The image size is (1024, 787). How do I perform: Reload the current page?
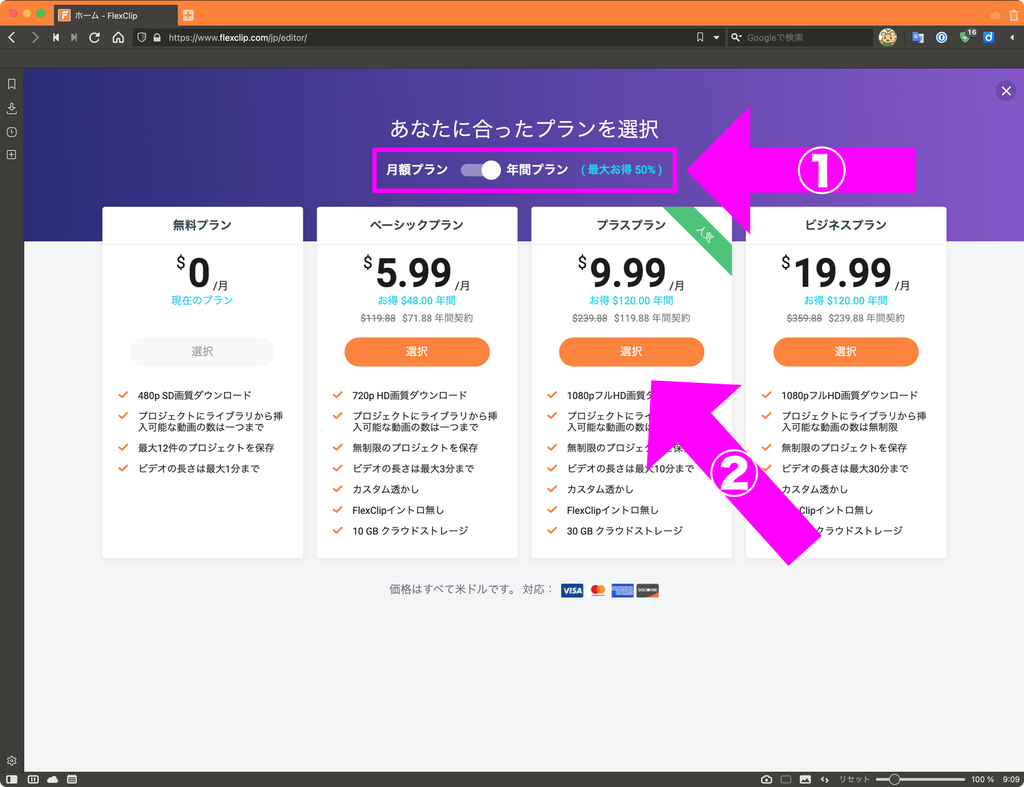[95, 37]
